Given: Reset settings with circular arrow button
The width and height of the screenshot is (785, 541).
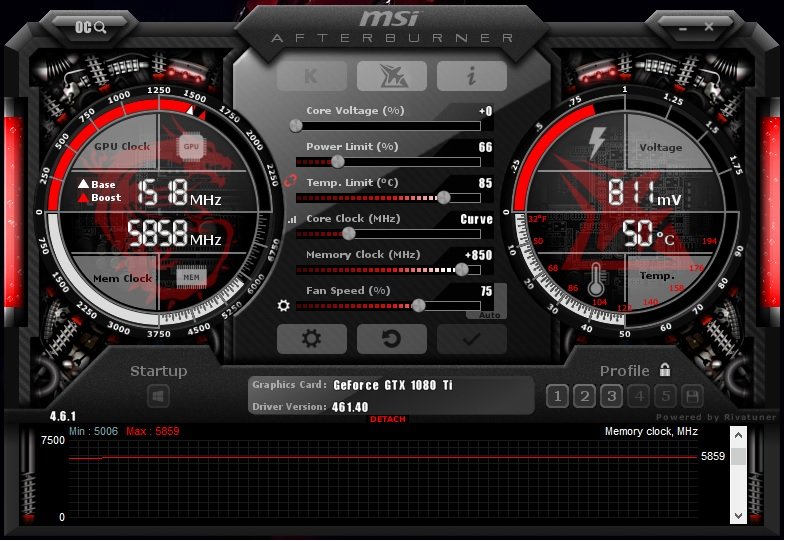Looking at the screenshot, I should (391, 339).
